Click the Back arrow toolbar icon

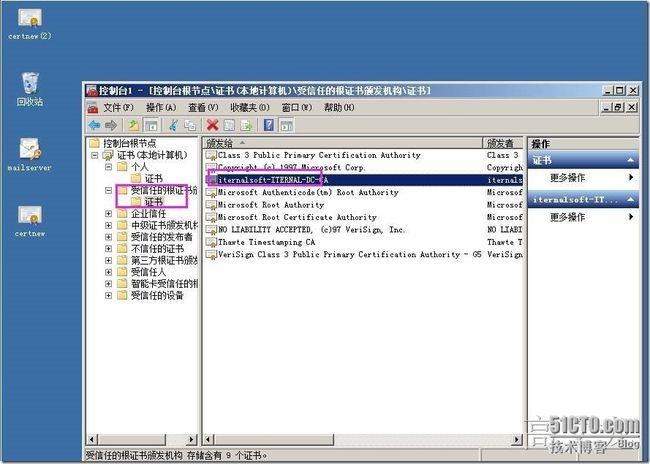coord(95,125)
